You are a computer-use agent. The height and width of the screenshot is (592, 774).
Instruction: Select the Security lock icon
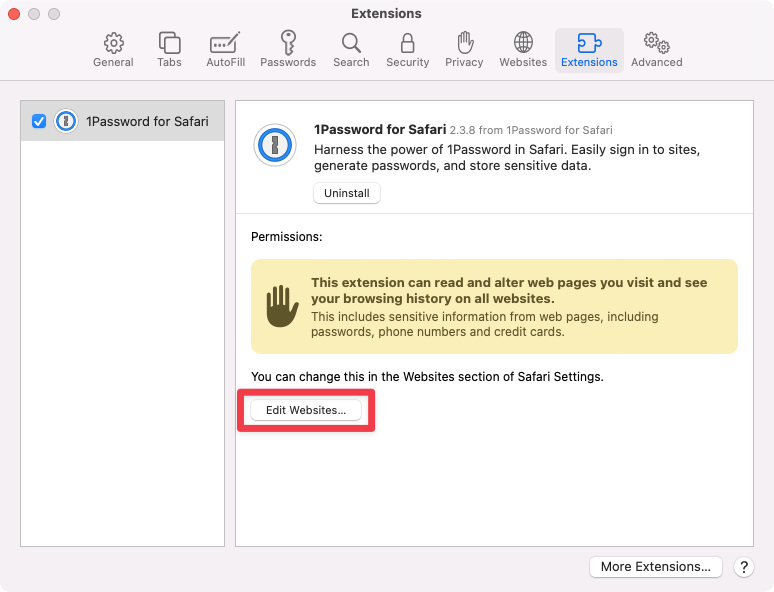407,49
